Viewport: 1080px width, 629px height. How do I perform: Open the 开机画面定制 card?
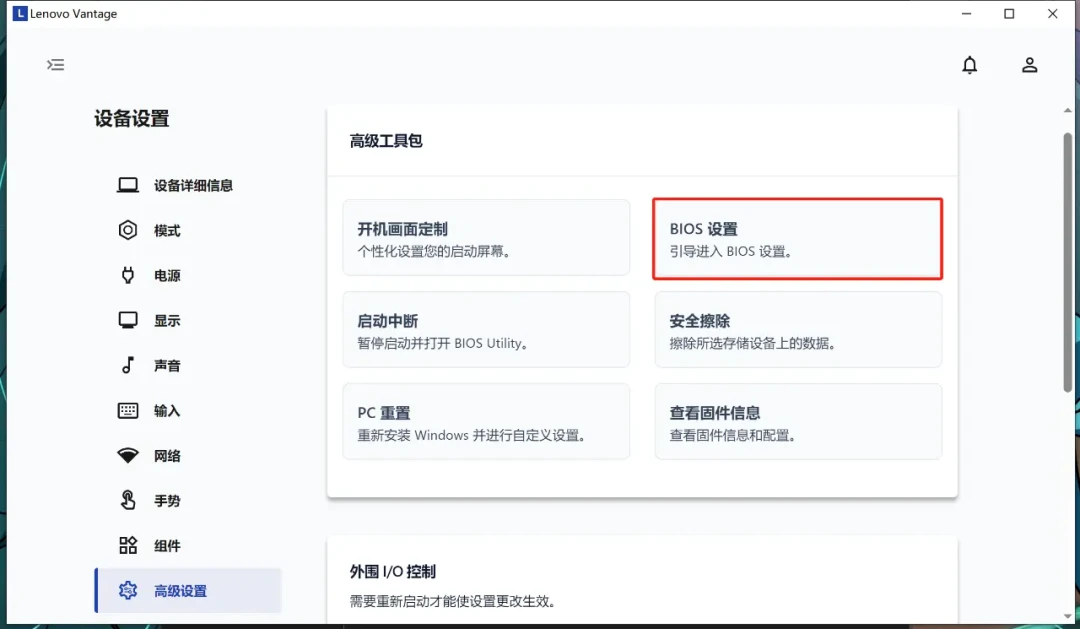486,238
